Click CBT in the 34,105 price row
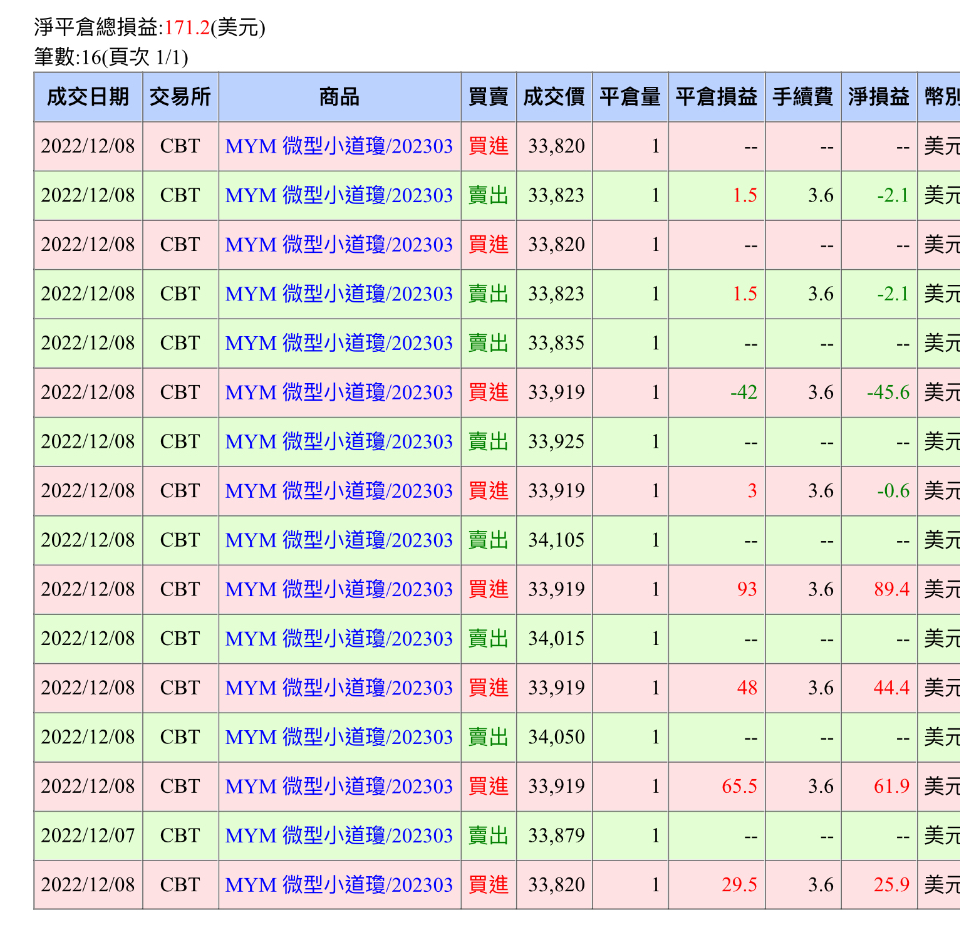The image size is (960, 928). click(180, 540)
